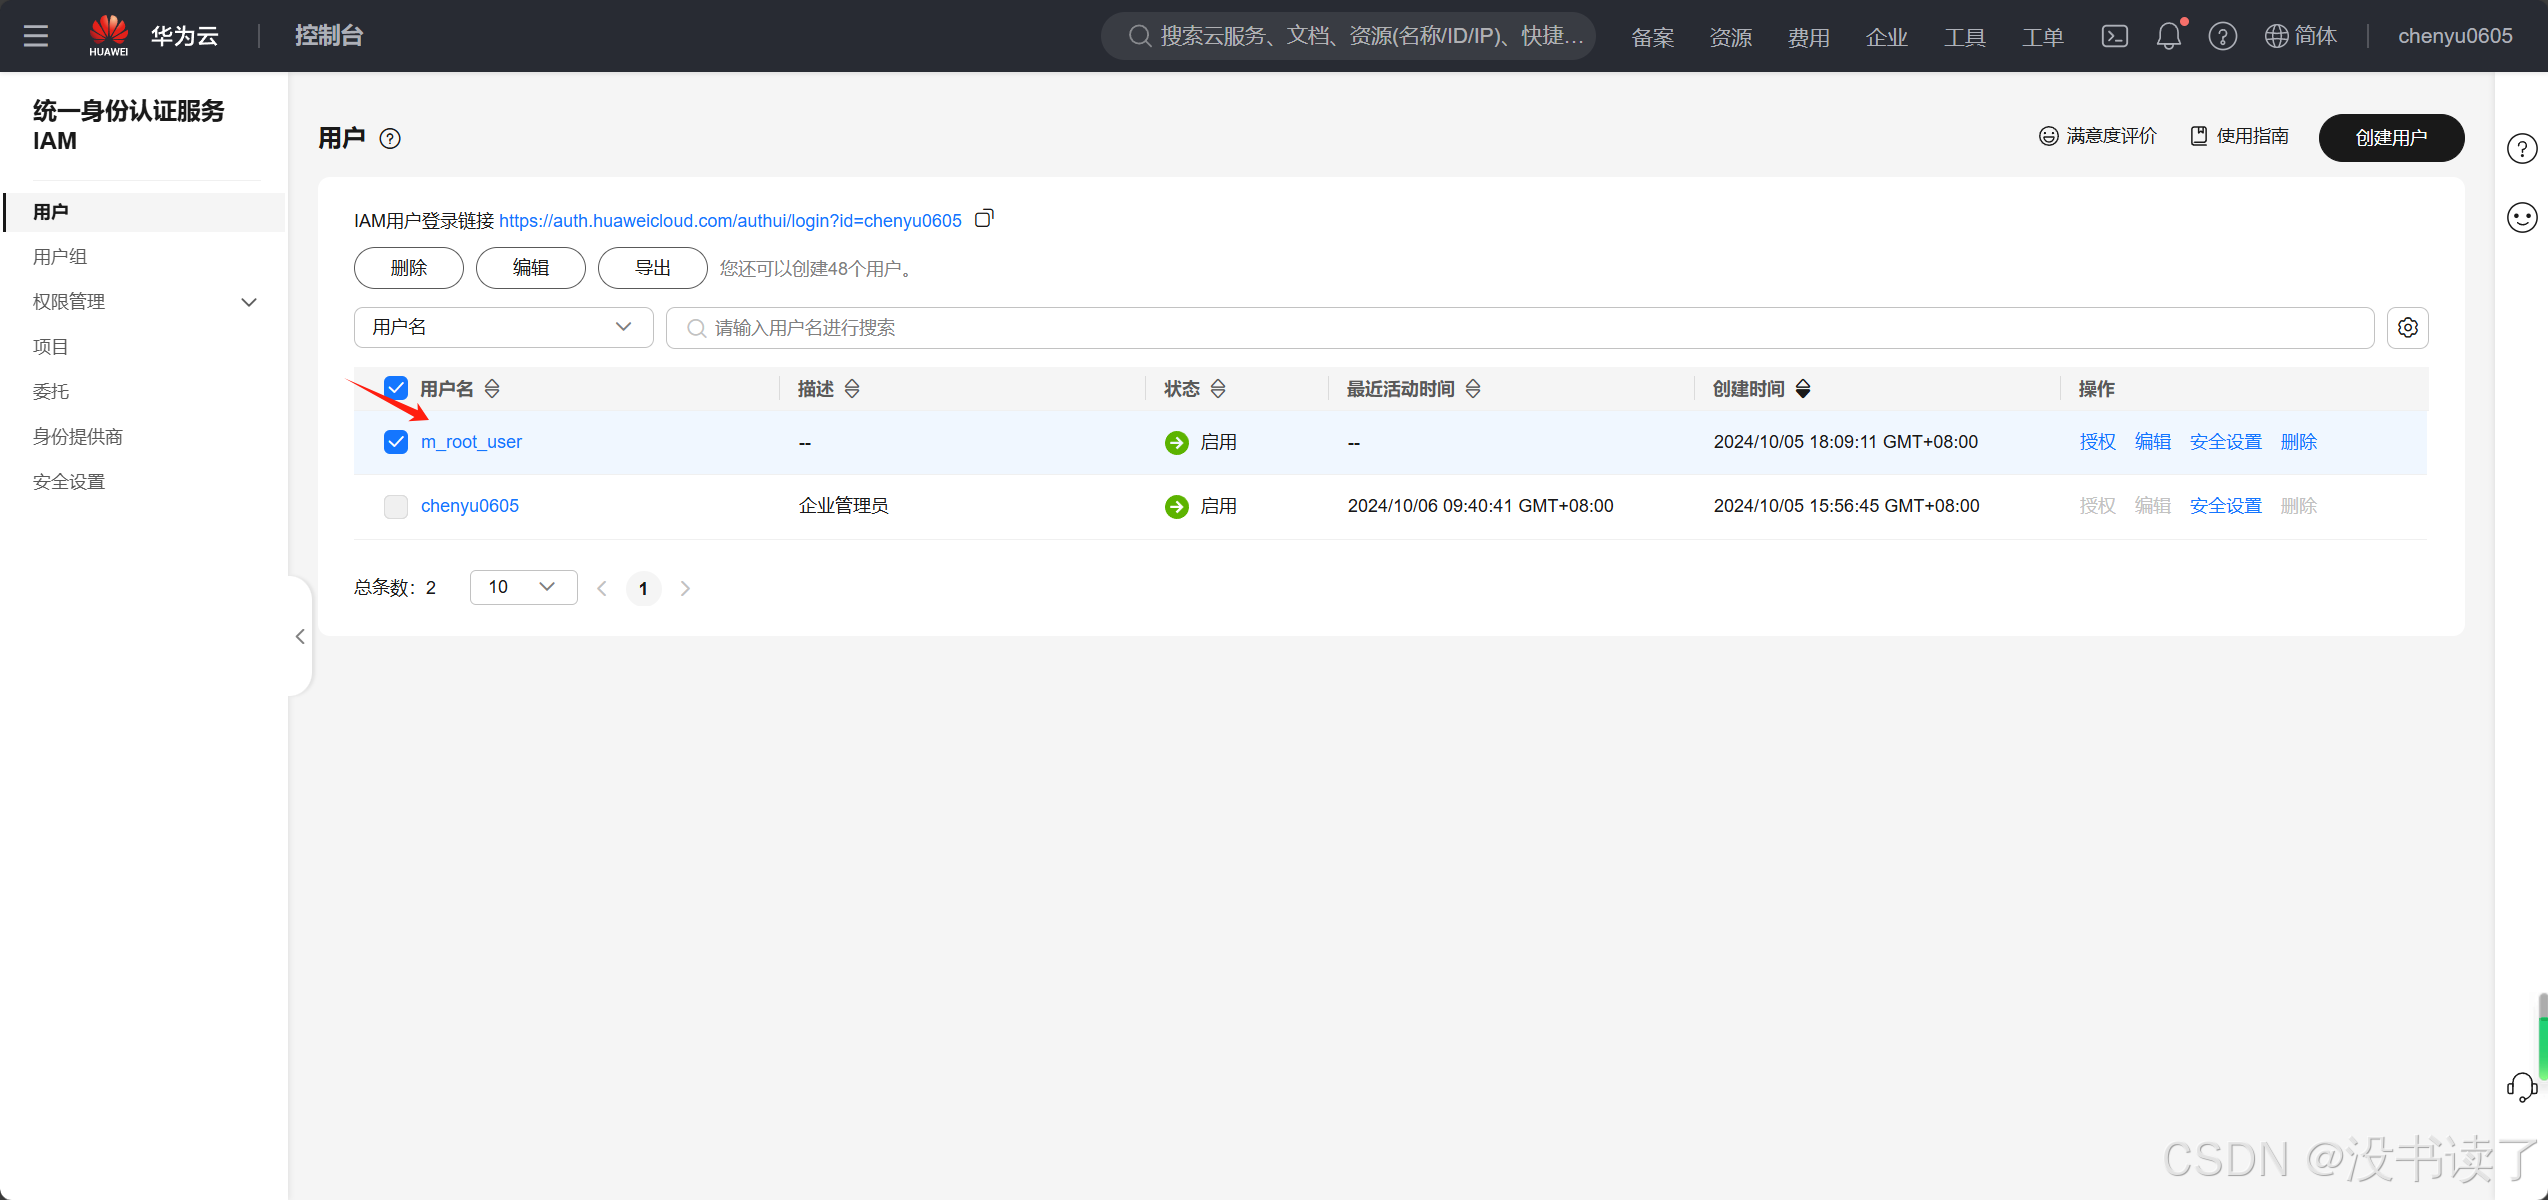The height and width of the screenshot is (1200, 2548).
Task: Copy the IAM user login link
Action: (x=984, y=219)
